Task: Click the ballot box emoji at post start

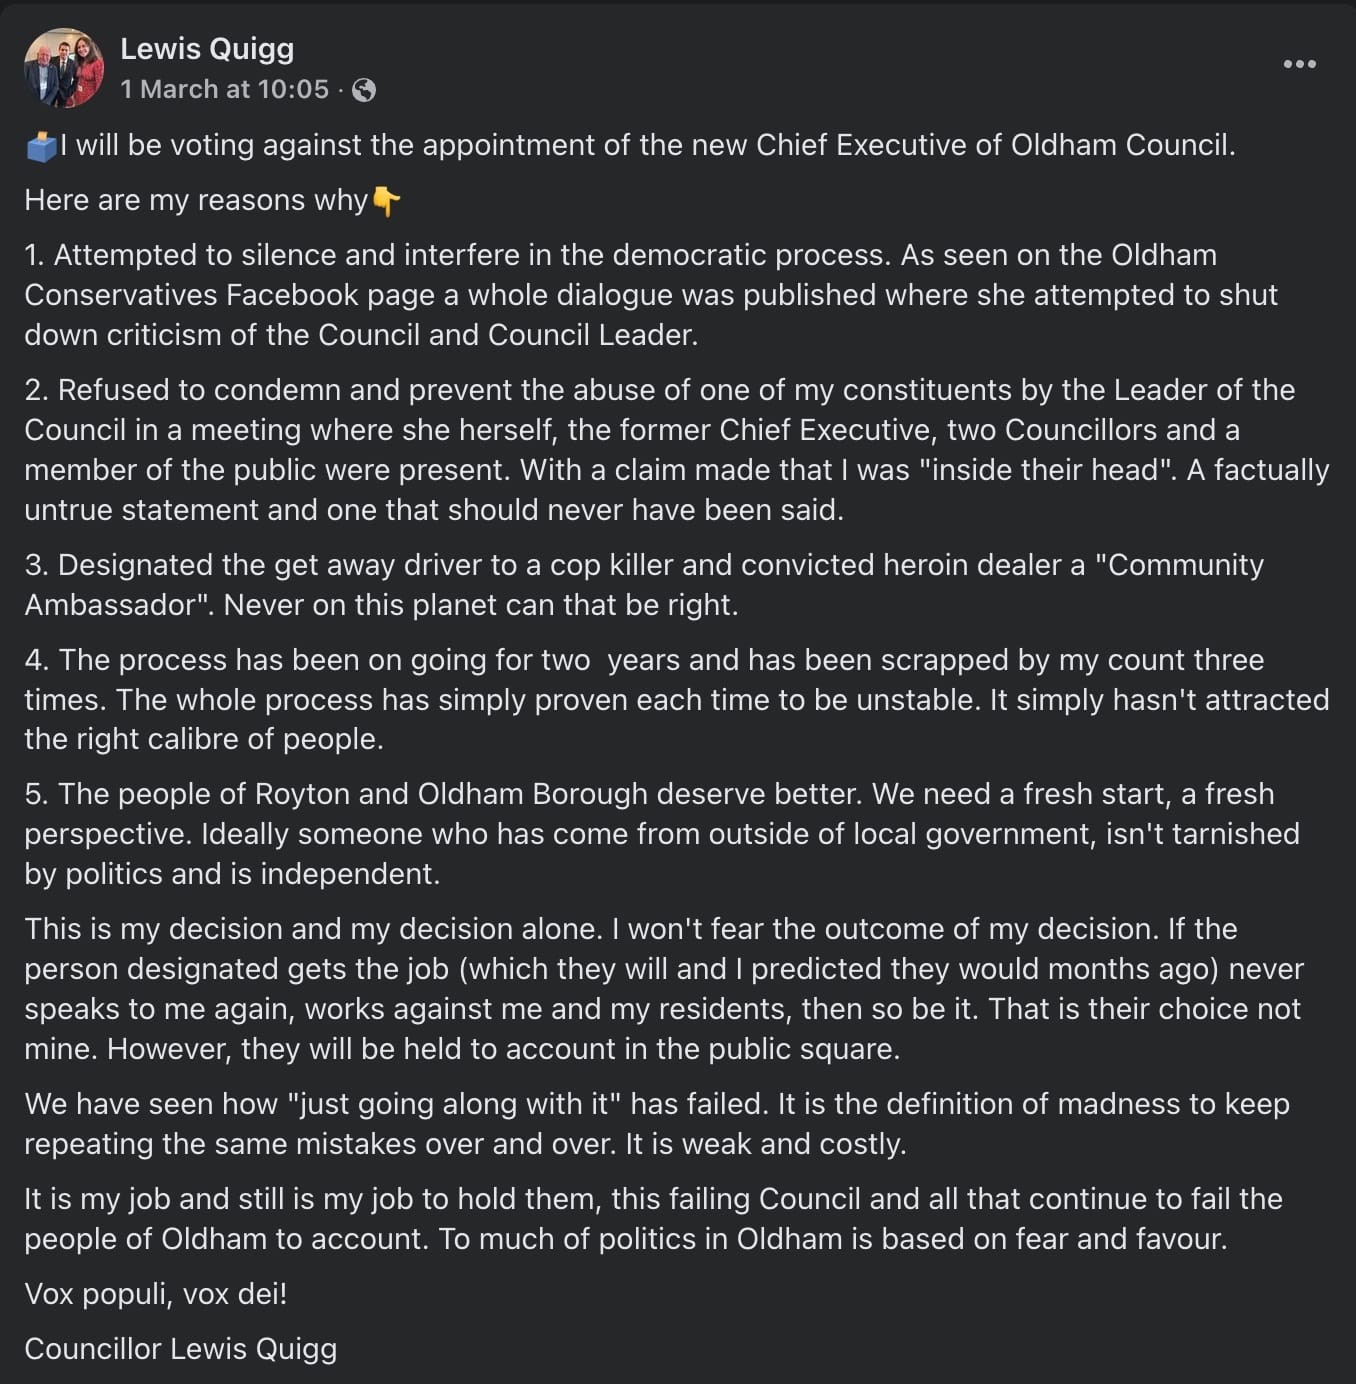Action: [41, 146]
